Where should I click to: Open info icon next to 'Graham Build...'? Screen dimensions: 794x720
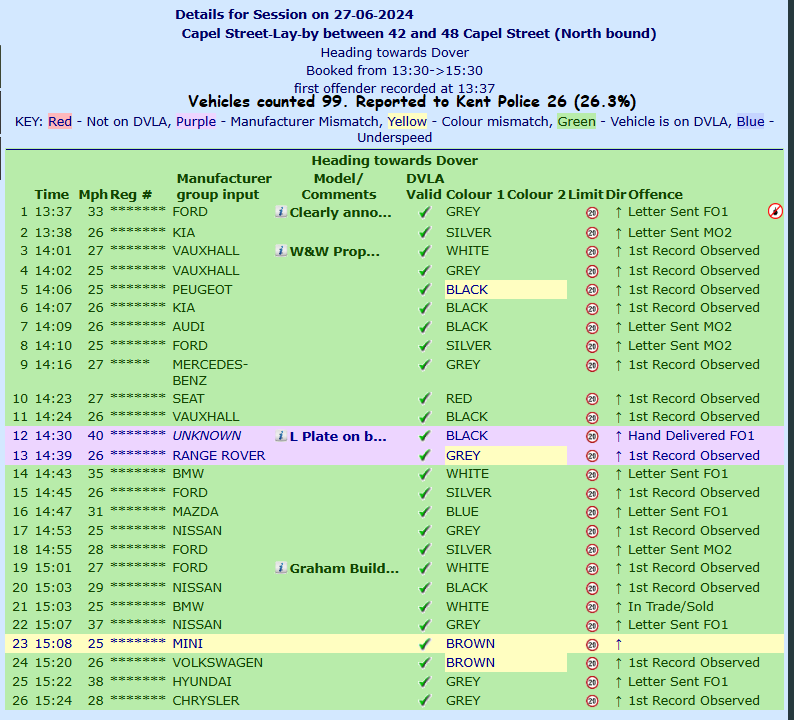(281, 568)
